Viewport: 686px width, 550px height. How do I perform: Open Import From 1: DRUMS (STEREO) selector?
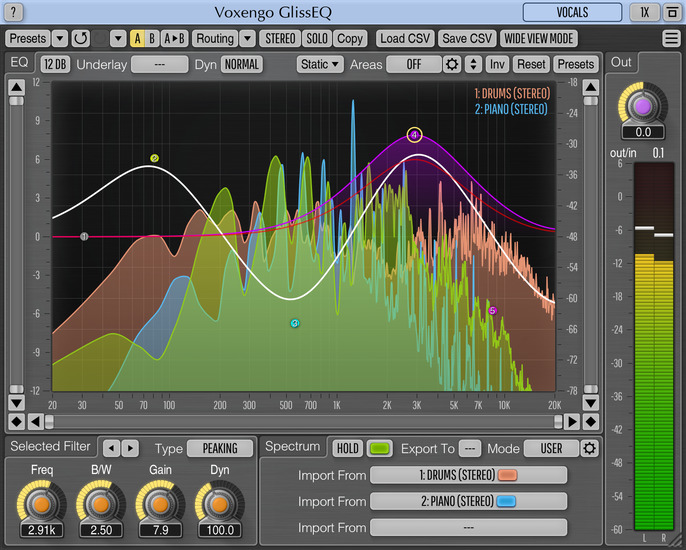click(x=468, y=475)
